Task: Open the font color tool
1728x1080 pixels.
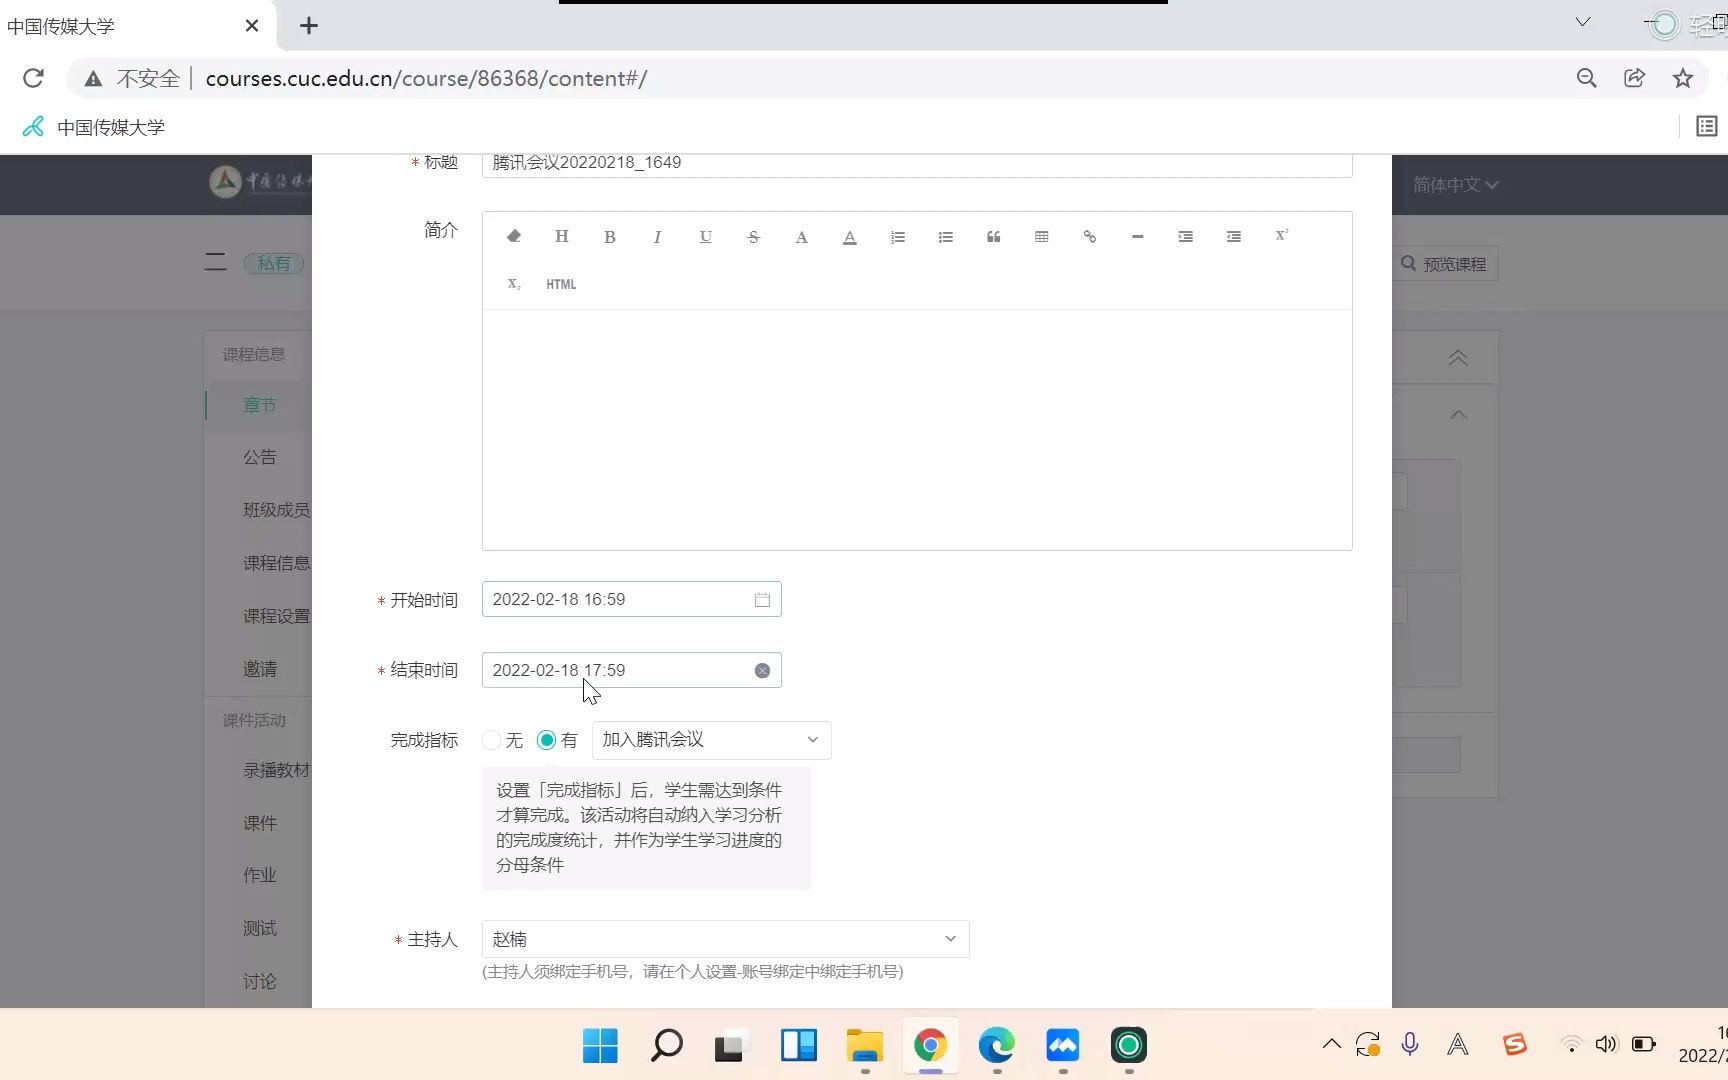Action: [x=801, y=237]
